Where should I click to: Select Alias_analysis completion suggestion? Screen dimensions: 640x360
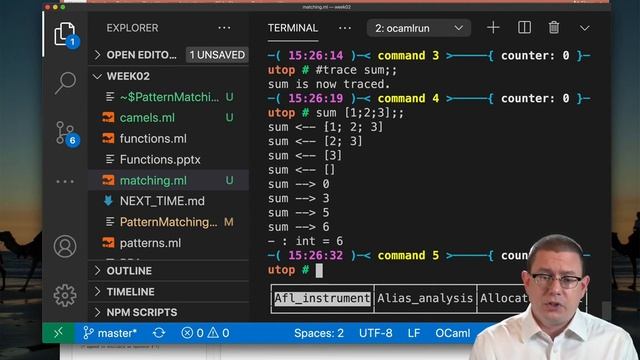425,298
